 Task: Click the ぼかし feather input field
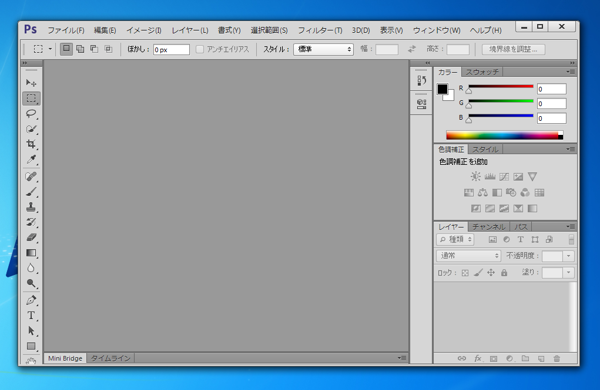click(x=171, y=50)
